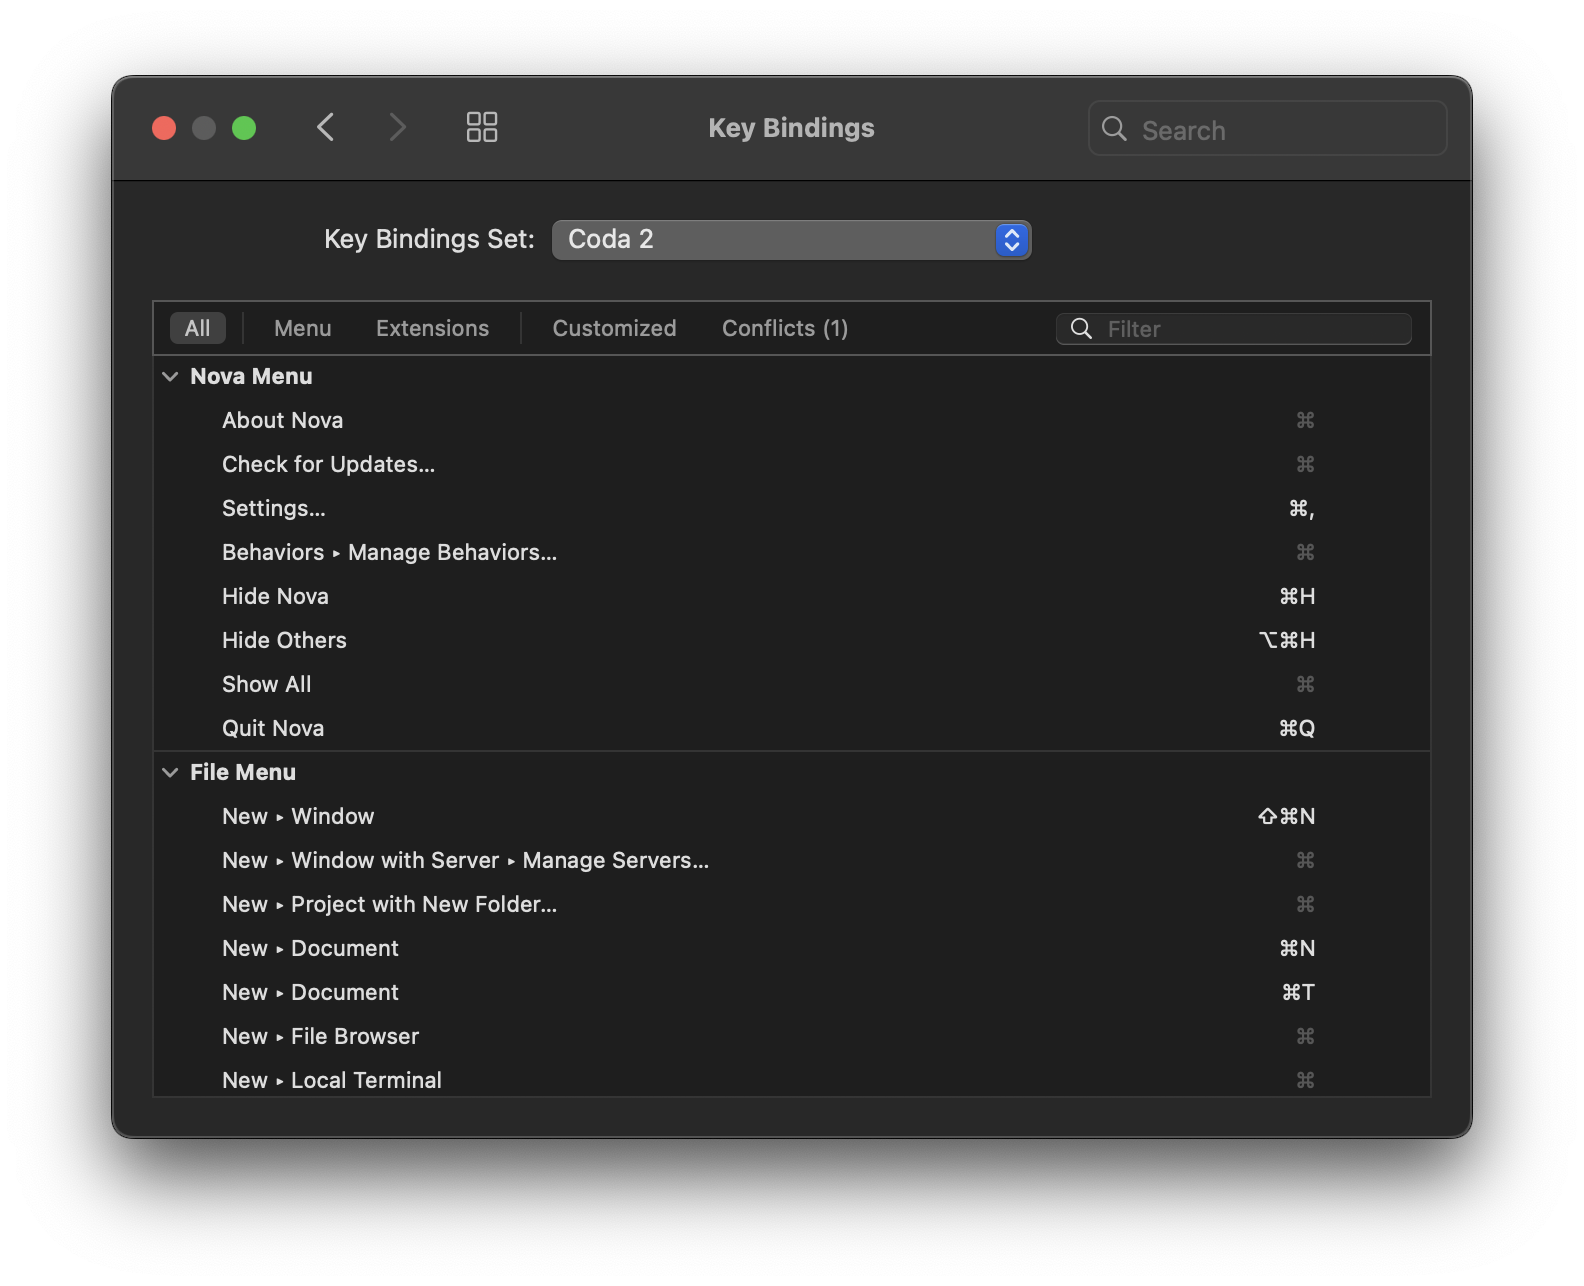
Task: Click the ⇧⌘N shortcut for New Window
Action: 1286,816
